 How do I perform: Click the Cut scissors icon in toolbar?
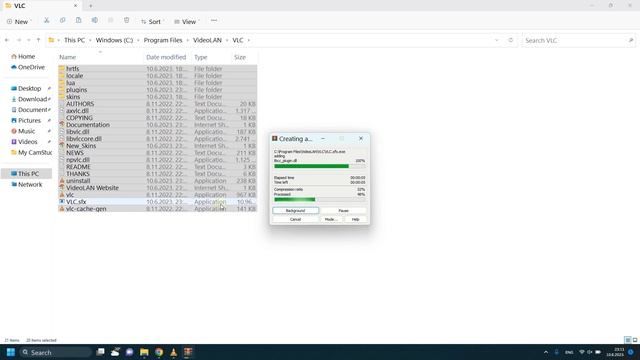coord(47,20)
